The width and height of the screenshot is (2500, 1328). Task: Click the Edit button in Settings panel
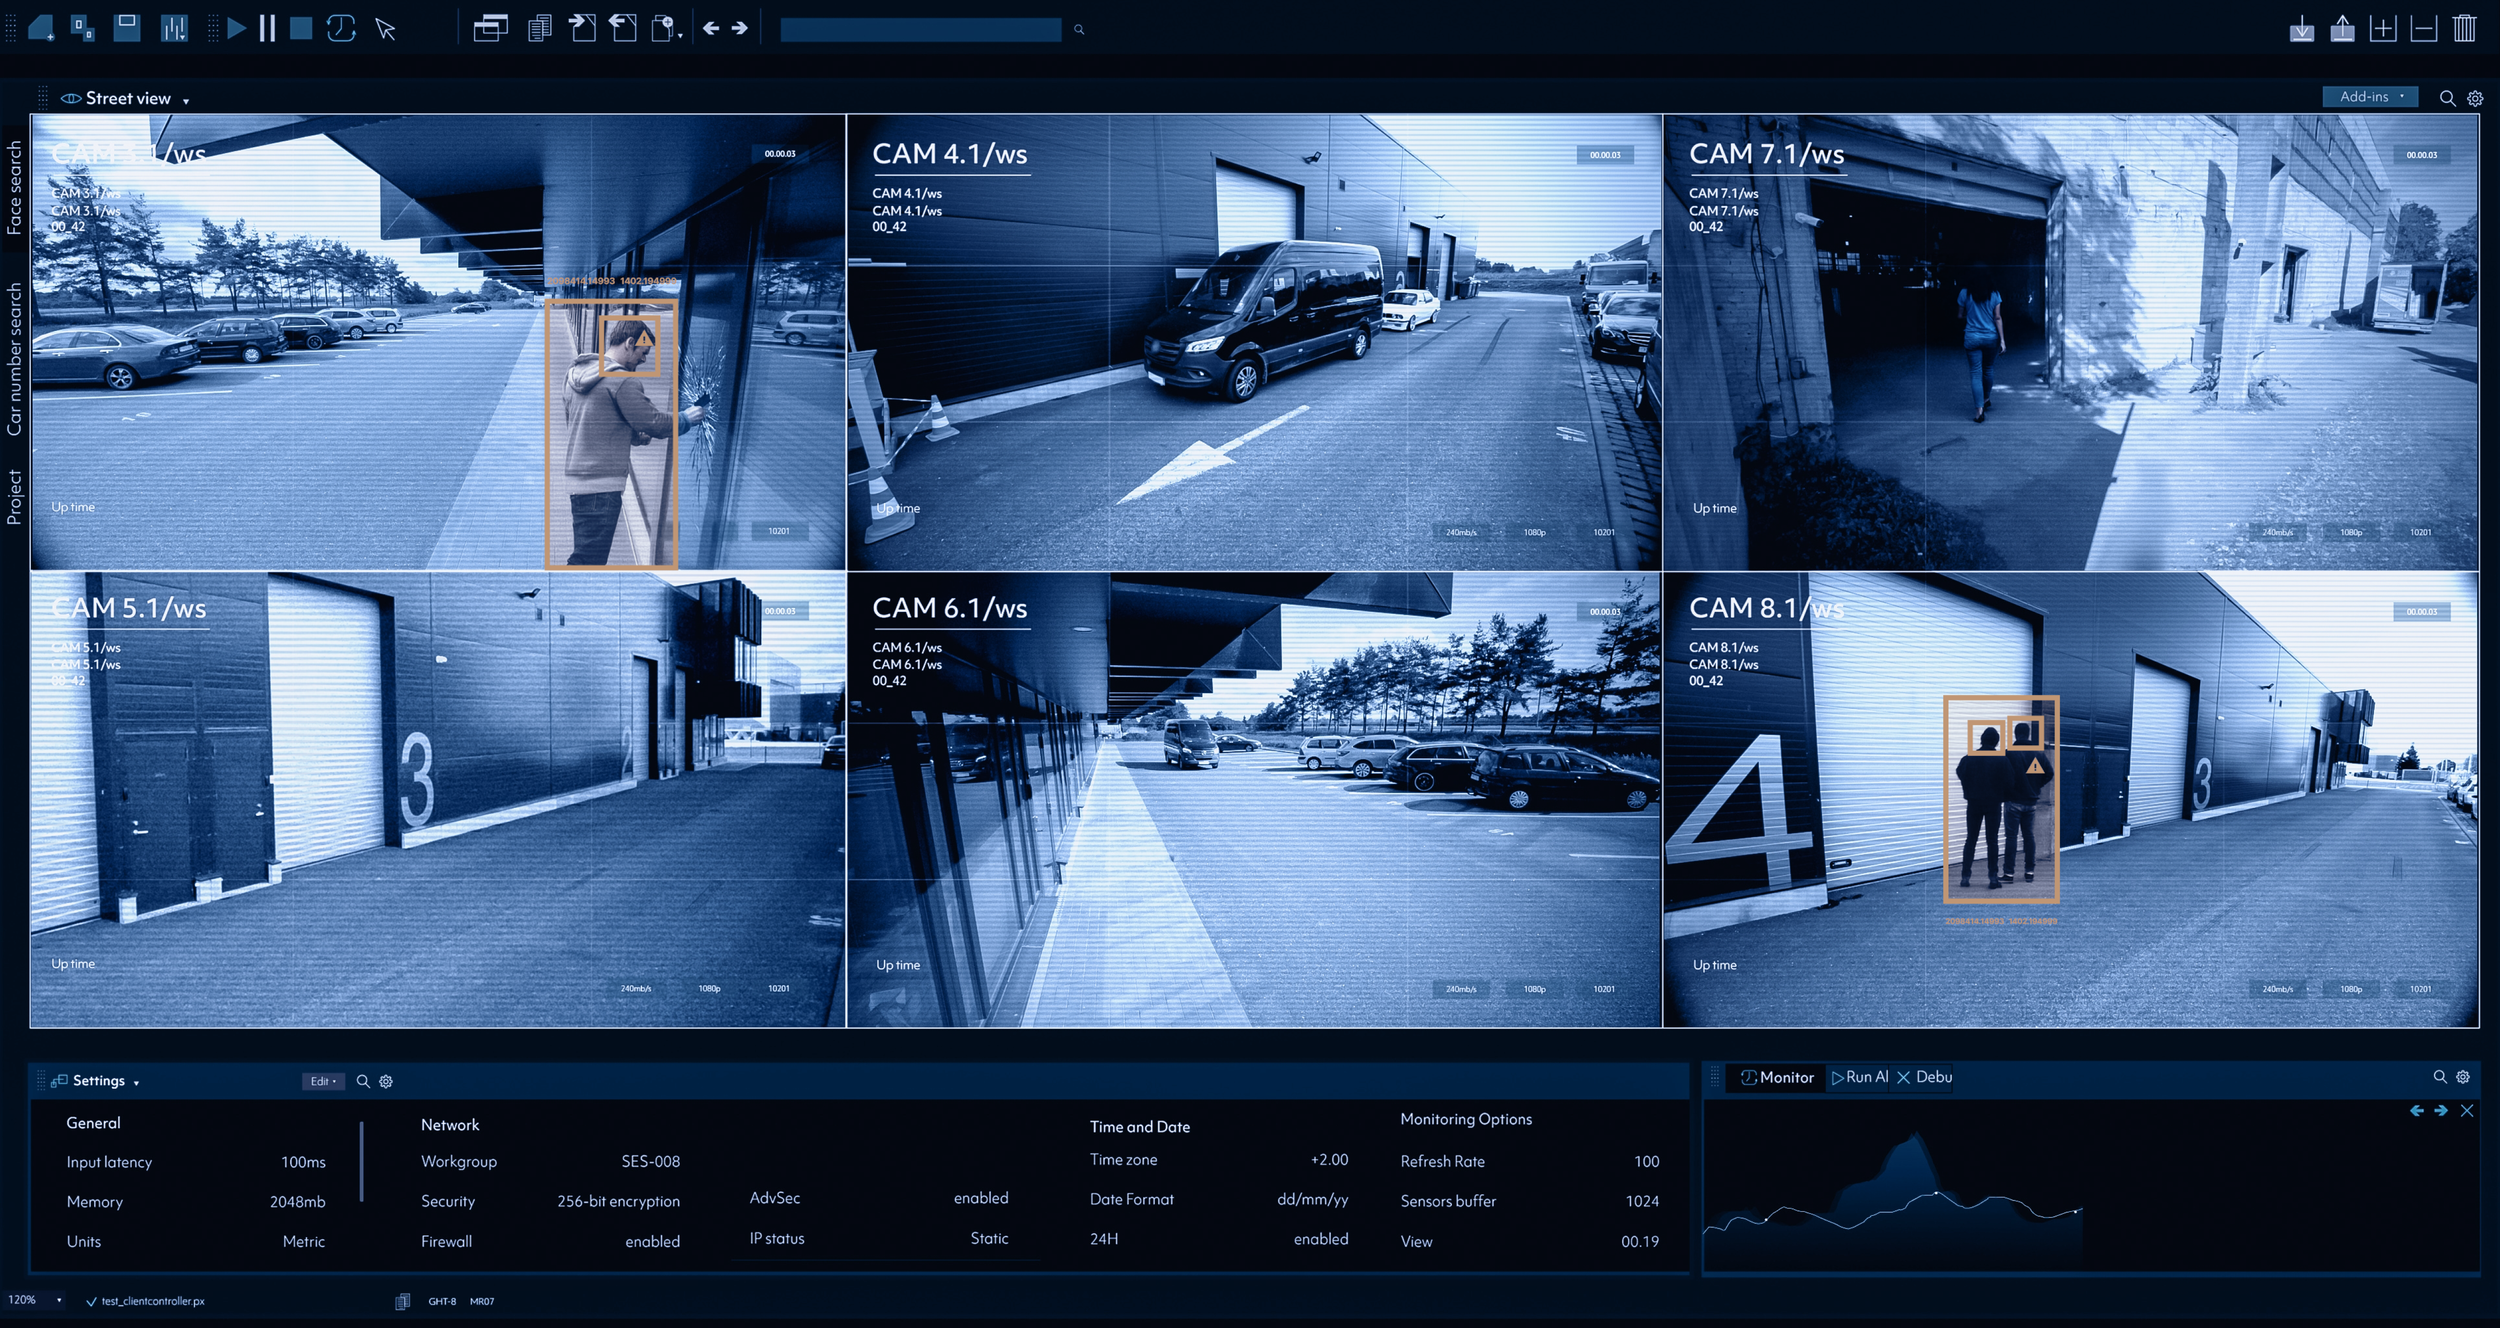coord(322,1081)
